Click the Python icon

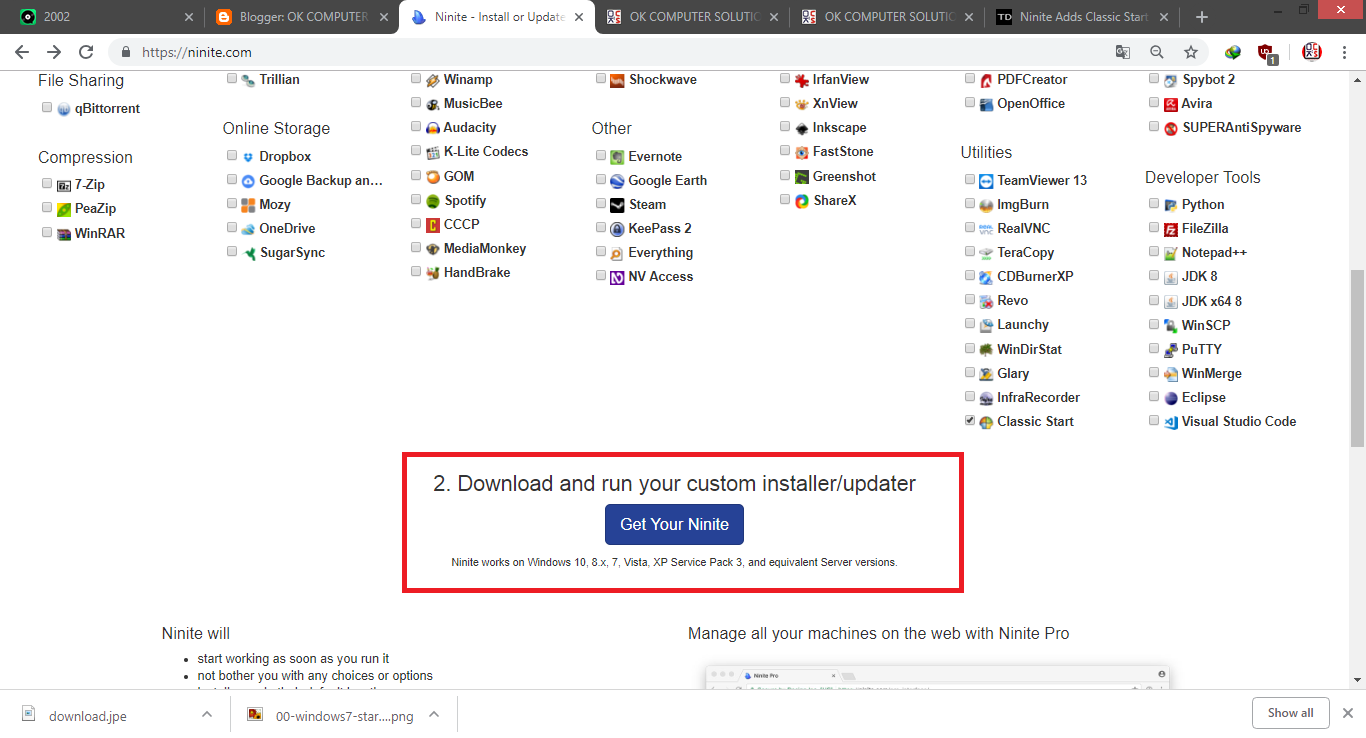[1171, 205]
